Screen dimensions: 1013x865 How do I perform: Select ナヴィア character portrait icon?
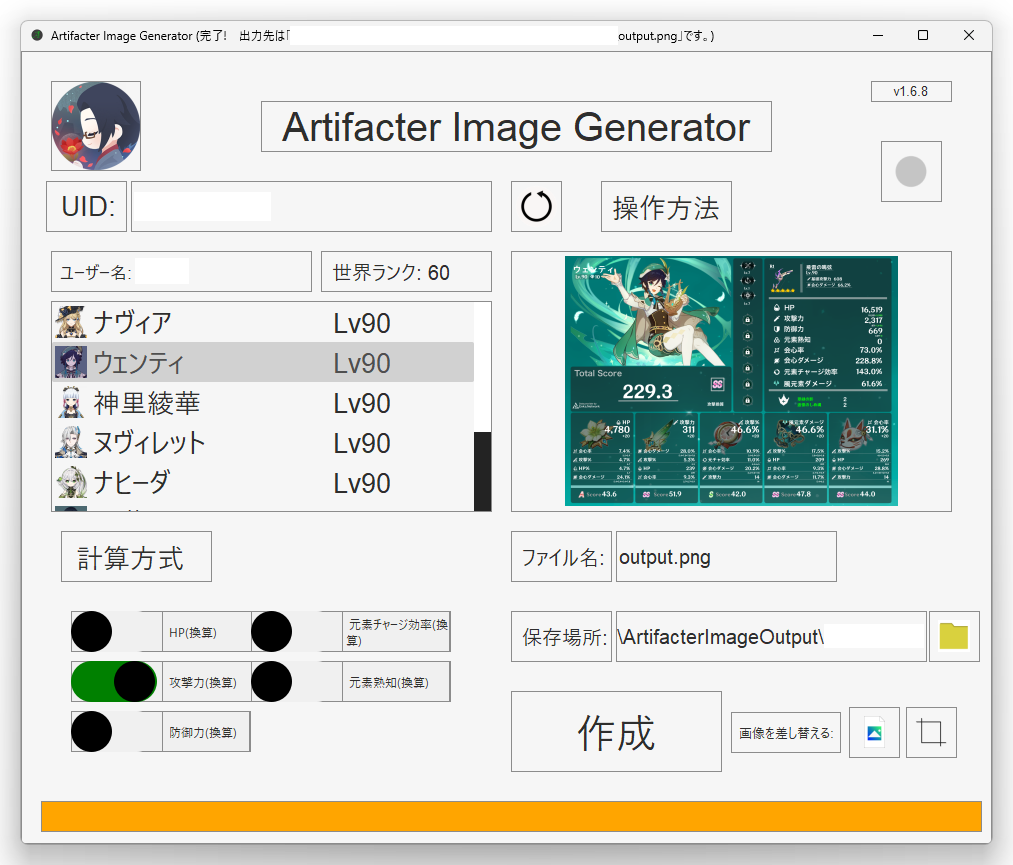[70, 322]
